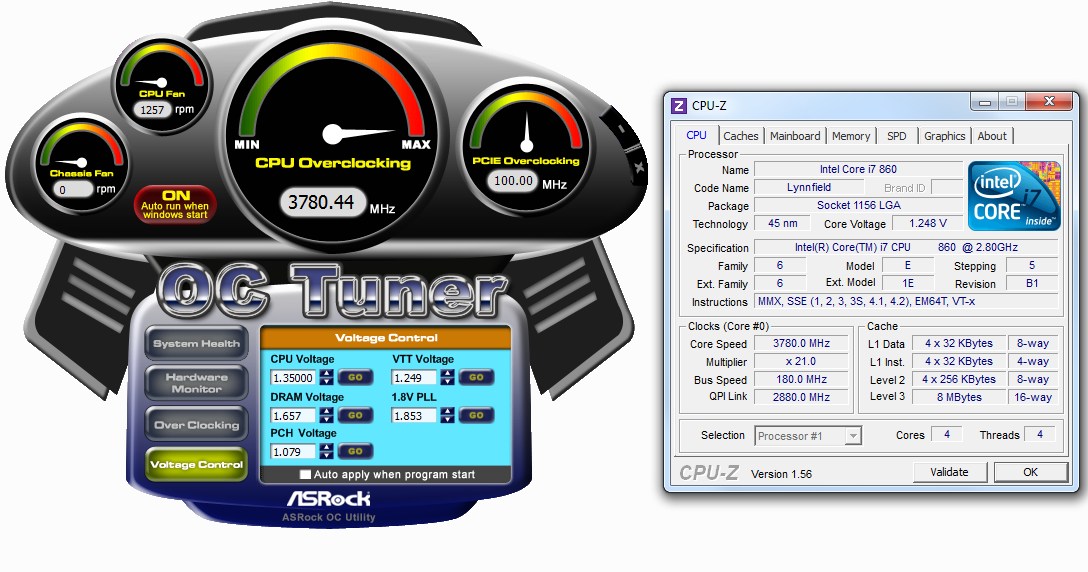Image resolution: width=1088 pixels, height=572 pixels.
Task: Select the CPU tab in CPU-Z
Action: [x=696, y=135]
